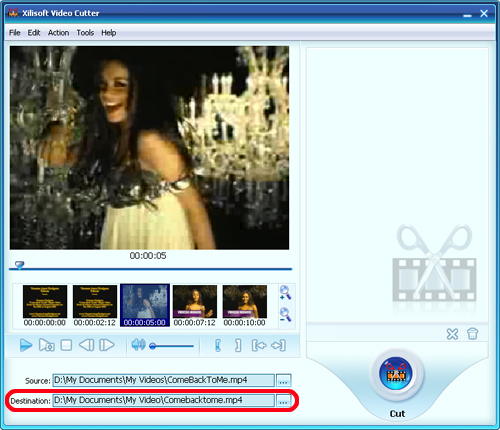Jump to segment start point

[259, 346]
